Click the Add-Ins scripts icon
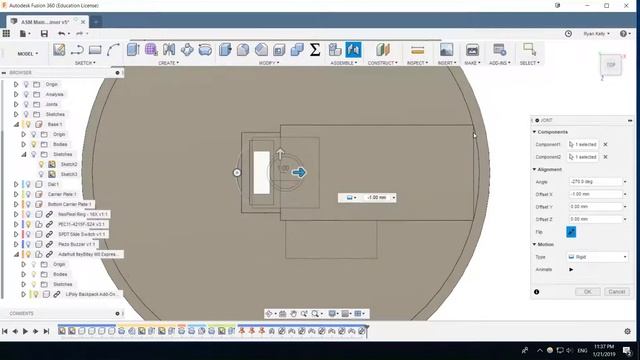Image resolution: width=640 pixels, height=360 pixels. (499, 50)
